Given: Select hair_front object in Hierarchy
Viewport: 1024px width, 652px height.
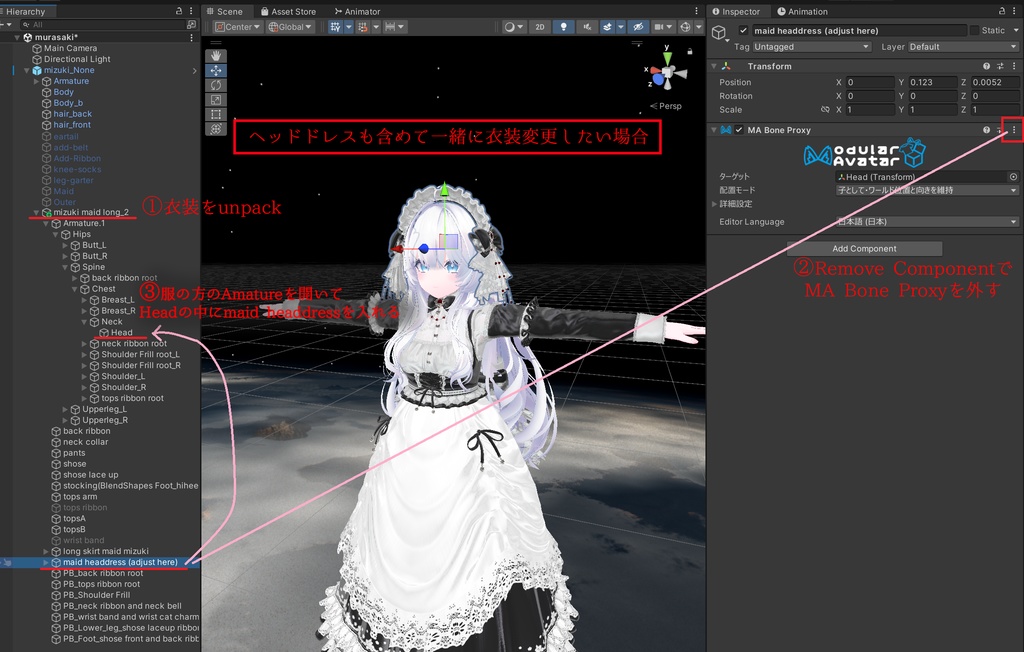Looking at the screenshot, I should pos(72,125).
